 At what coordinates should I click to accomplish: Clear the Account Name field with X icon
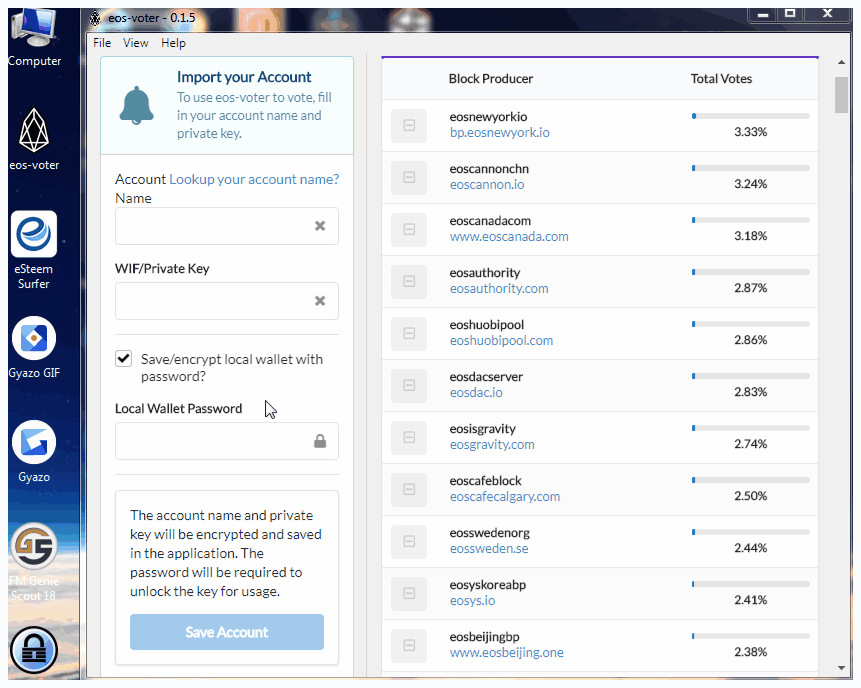click(320, 226)
